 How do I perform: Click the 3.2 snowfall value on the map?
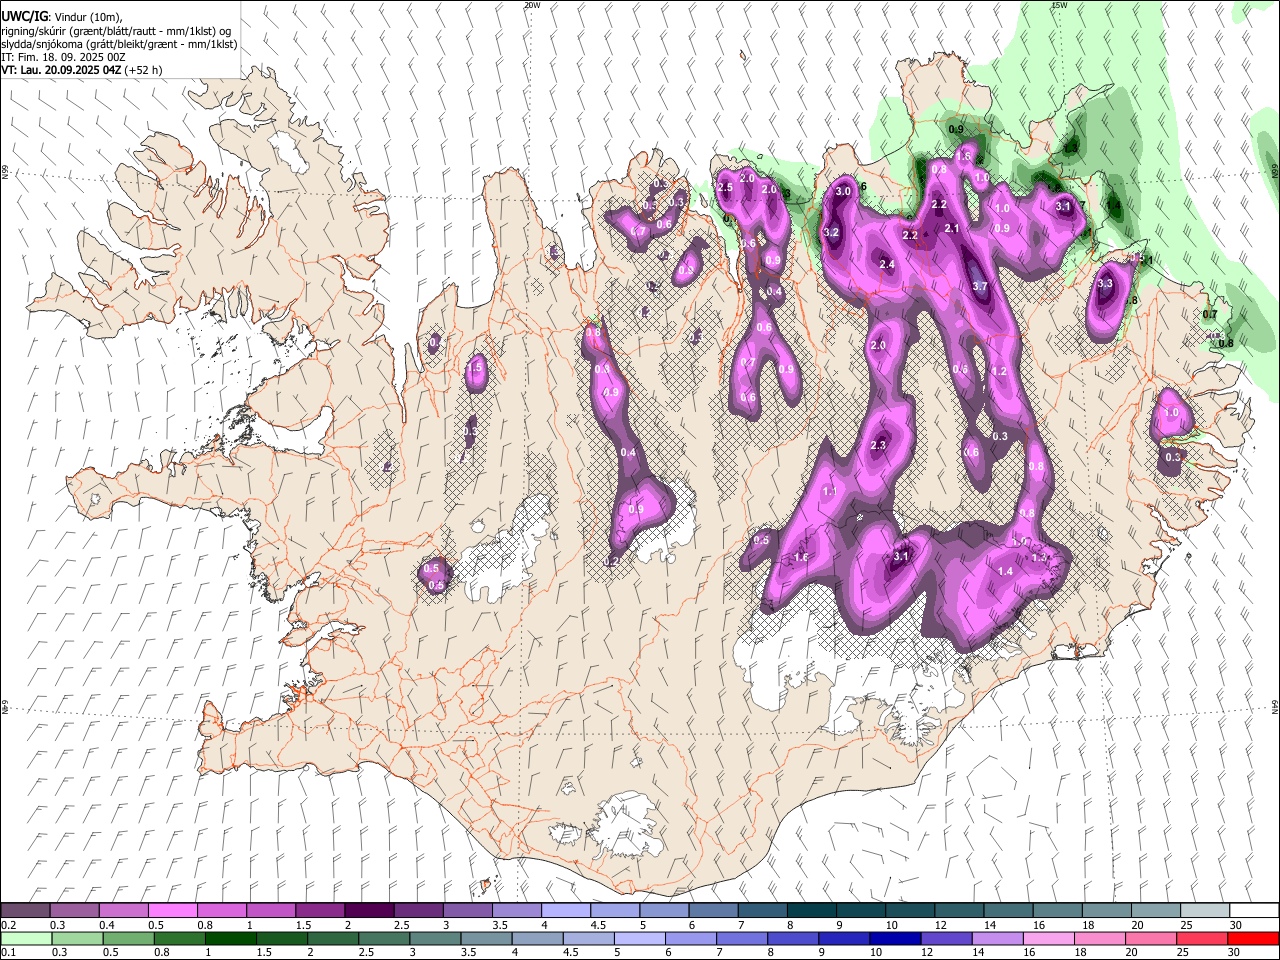click(831, 232)
